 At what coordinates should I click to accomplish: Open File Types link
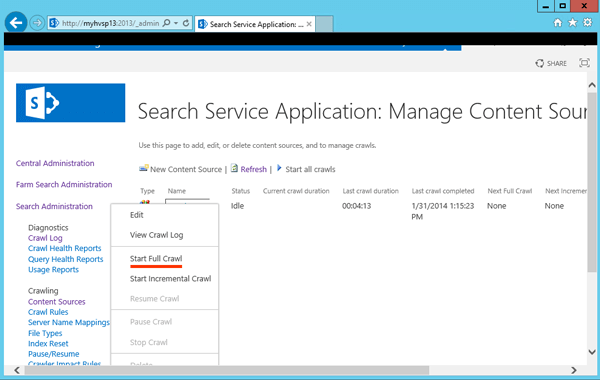[45, 333]
